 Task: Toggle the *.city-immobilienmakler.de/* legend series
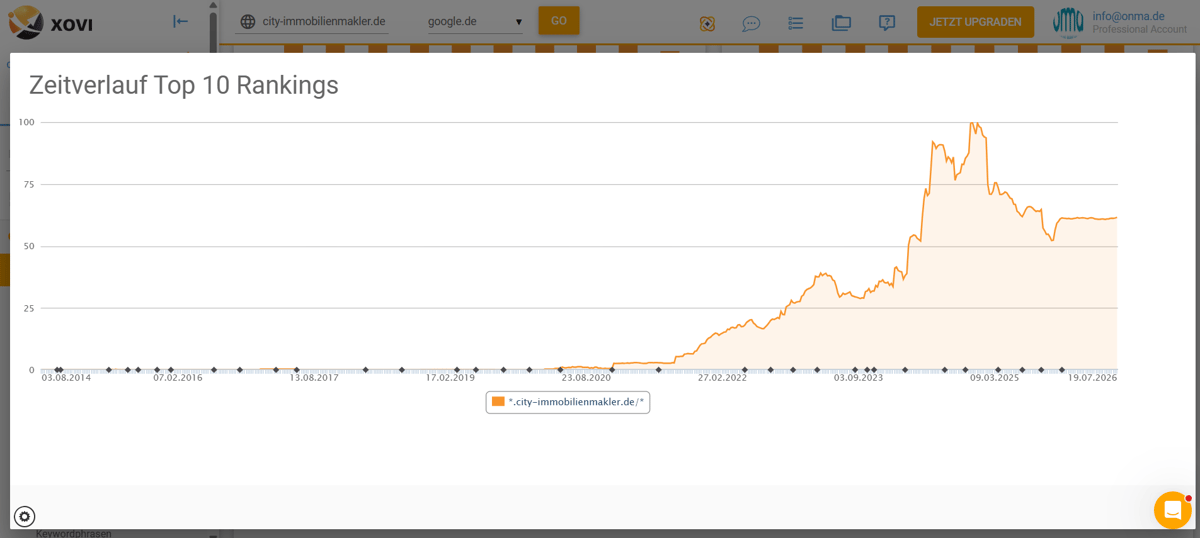pyautogui.click(x=568, y=402)
